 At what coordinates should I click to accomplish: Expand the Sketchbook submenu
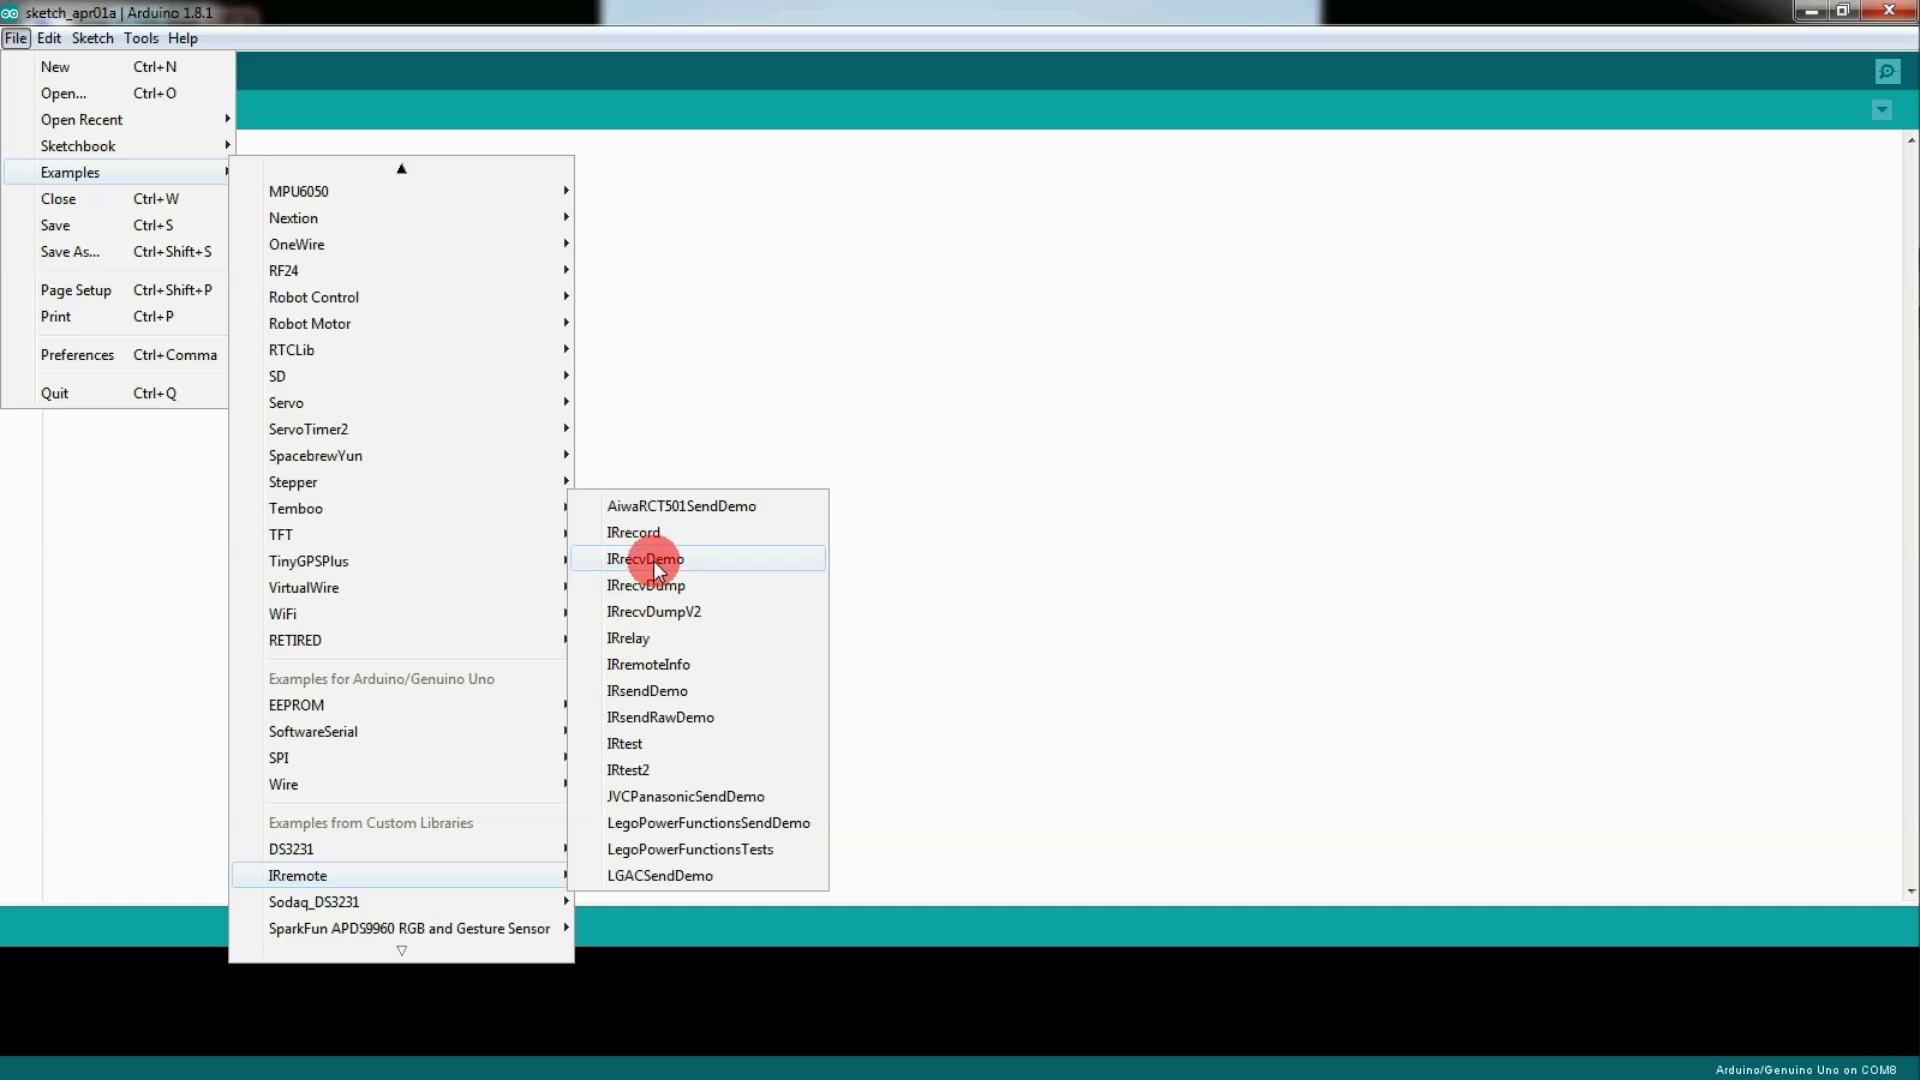point(78,146)
